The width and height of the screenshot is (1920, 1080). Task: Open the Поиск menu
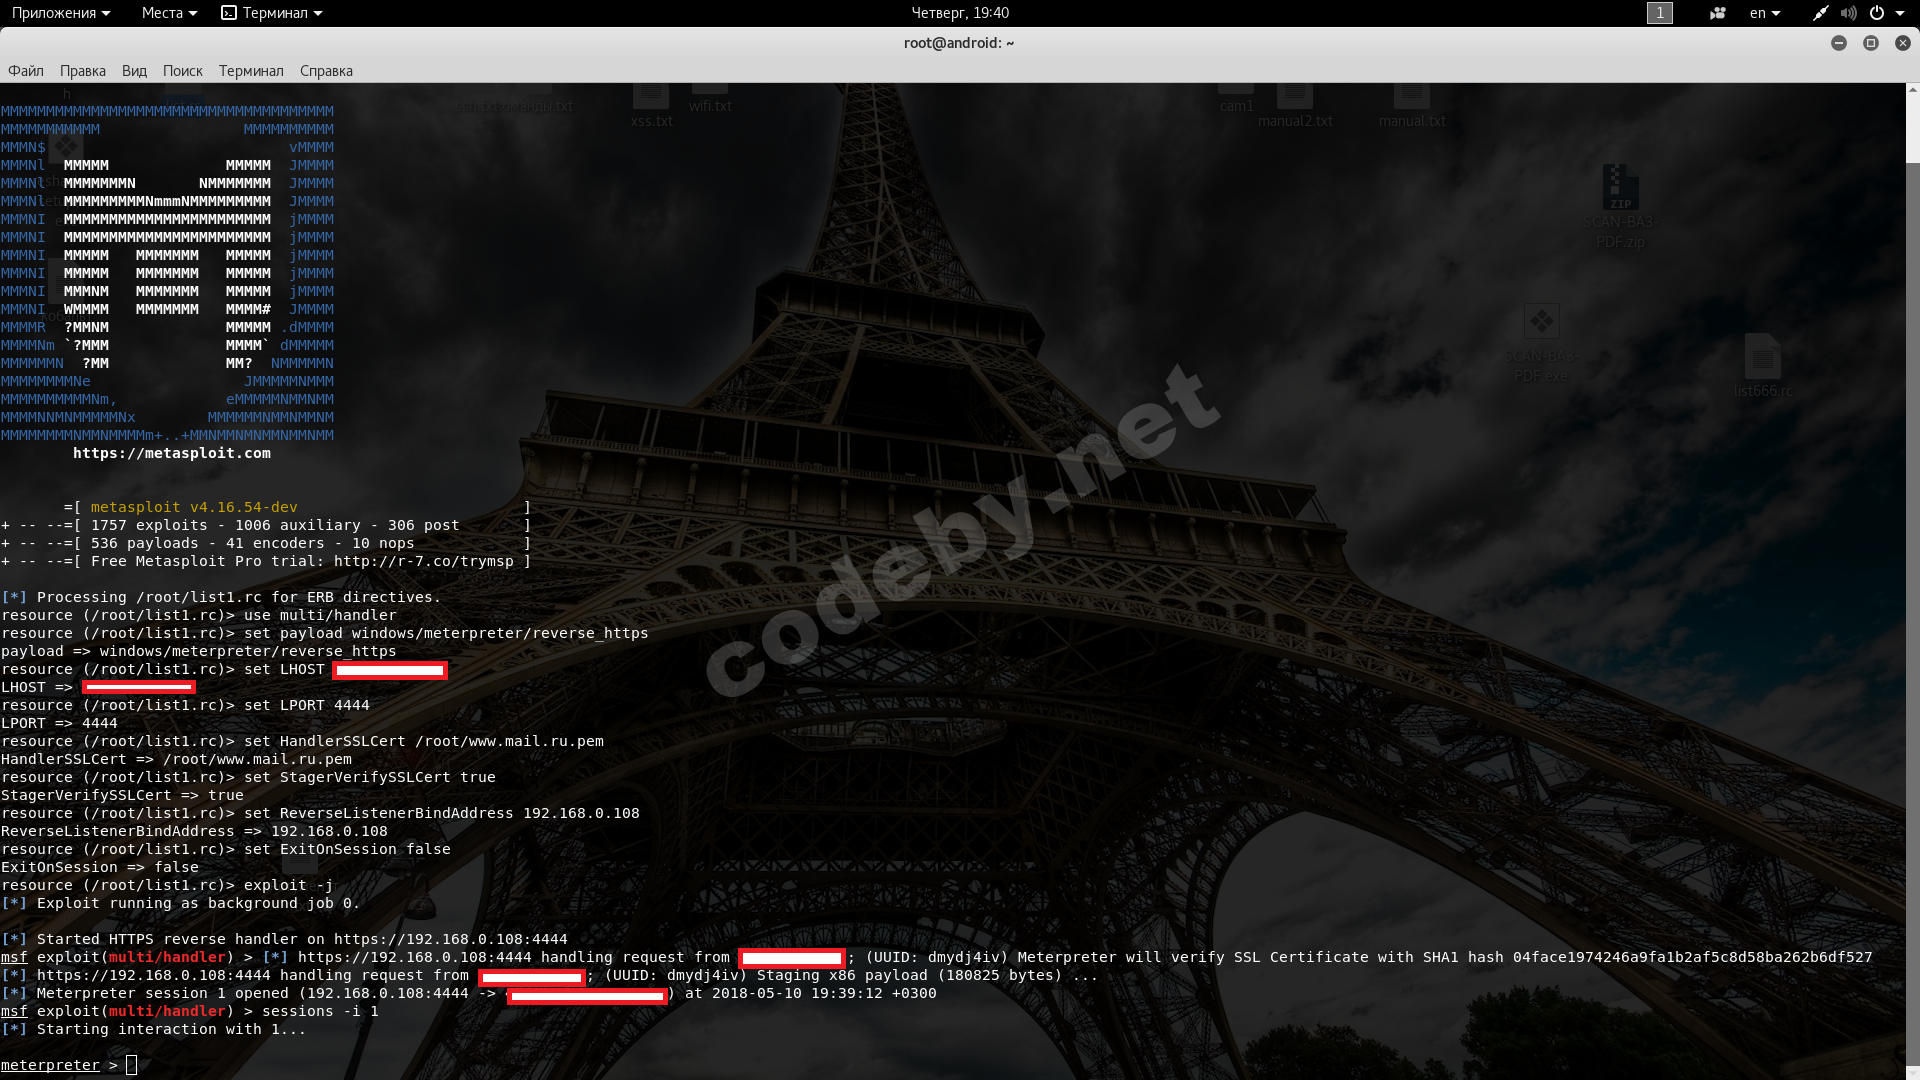pos(182,71)
